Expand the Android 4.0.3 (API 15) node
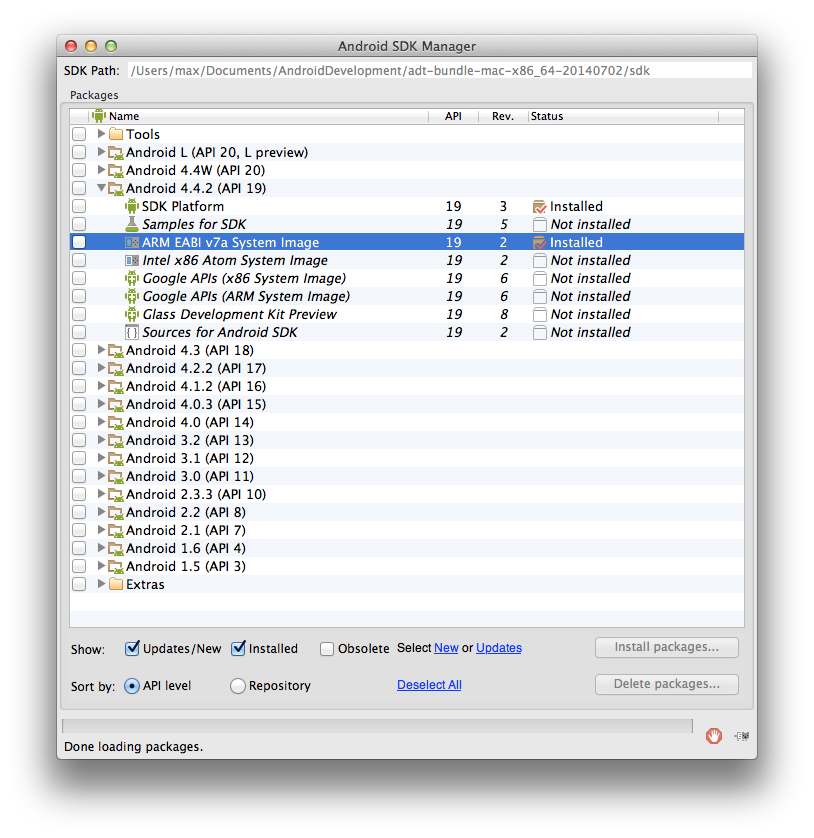 [101, 404]
